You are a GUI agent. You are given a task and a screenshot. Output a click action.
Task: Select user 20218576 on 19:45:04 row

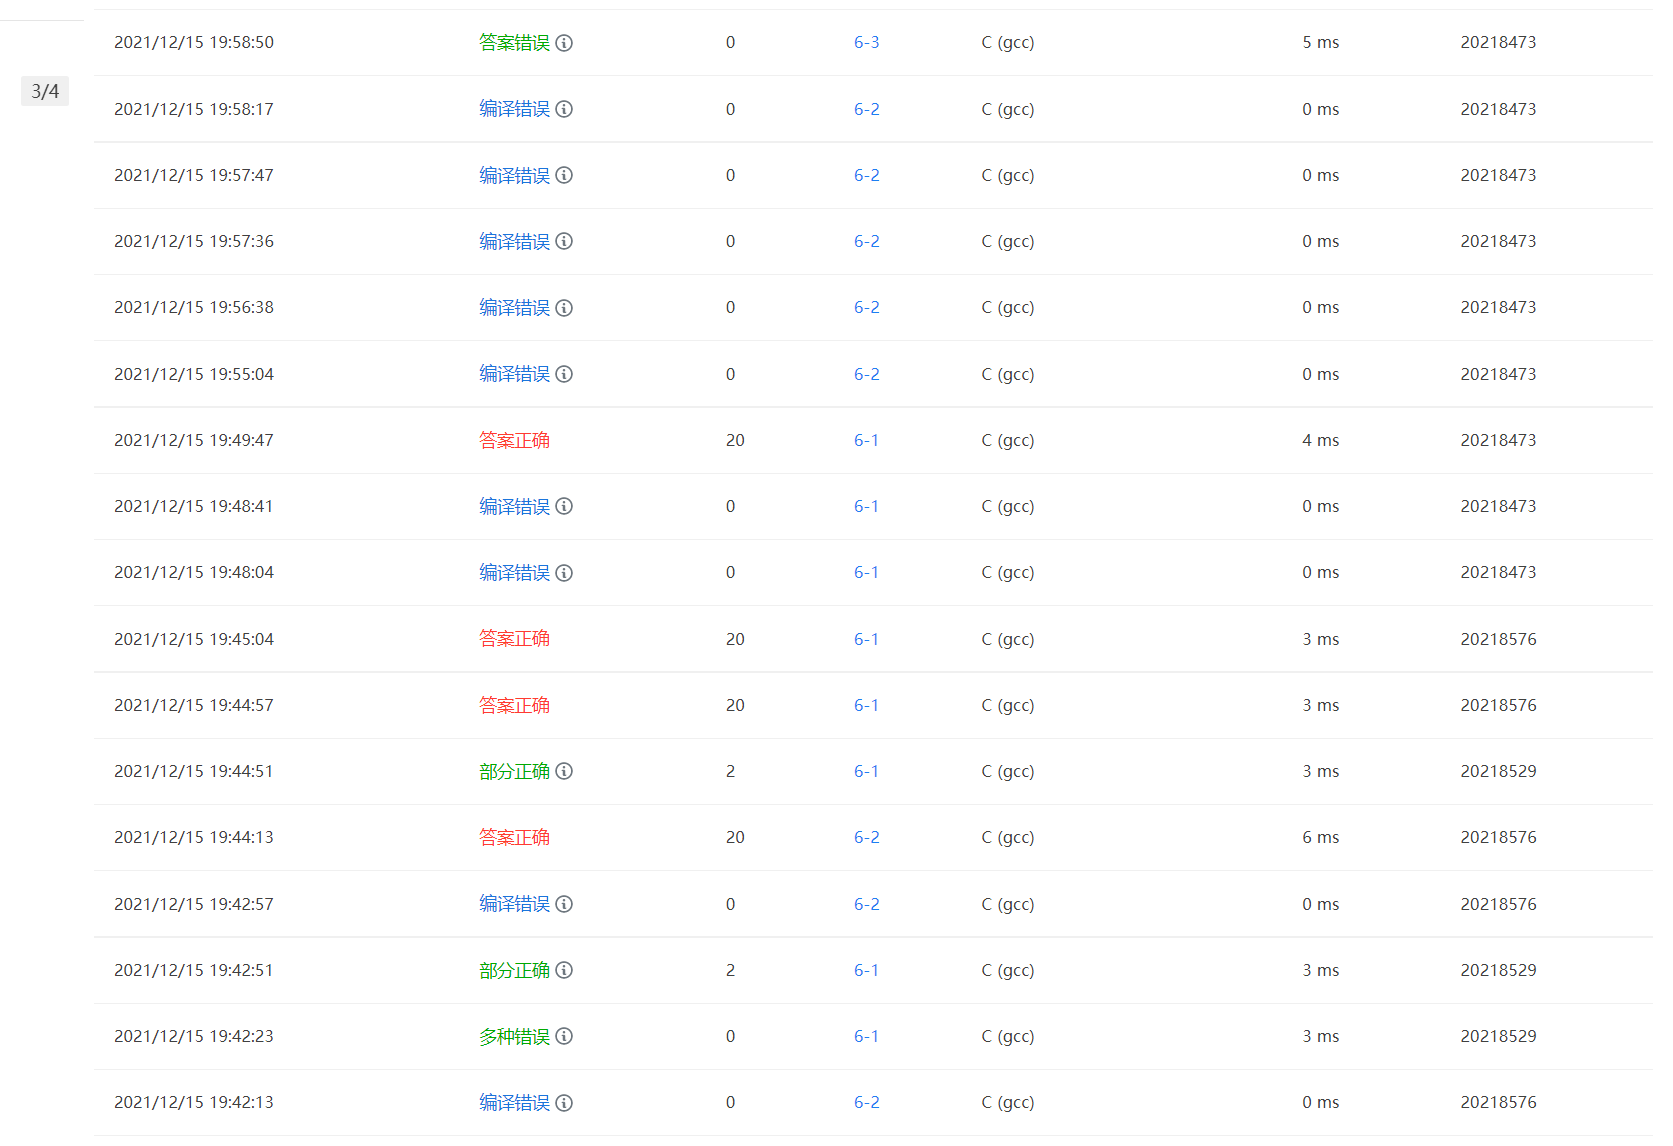tap(1498, 639)
